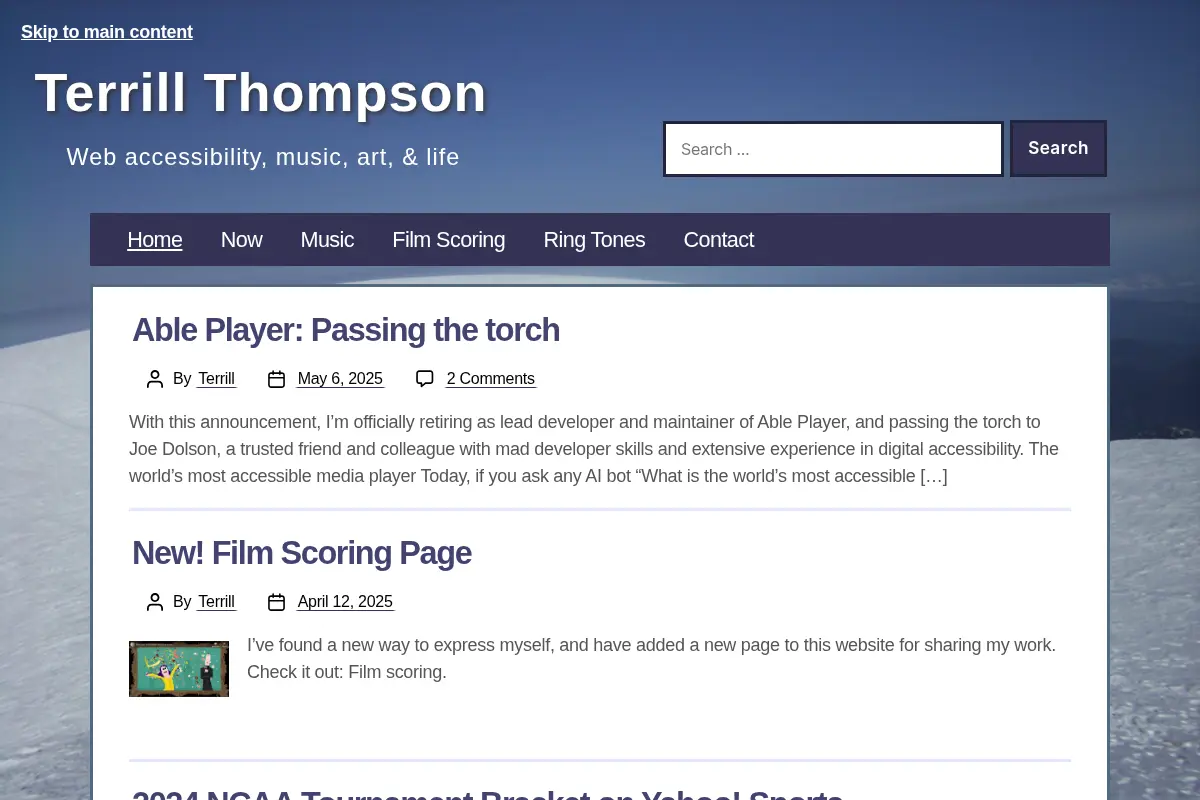Click the 'Skip to main content' link

click(x=107, y=32)
